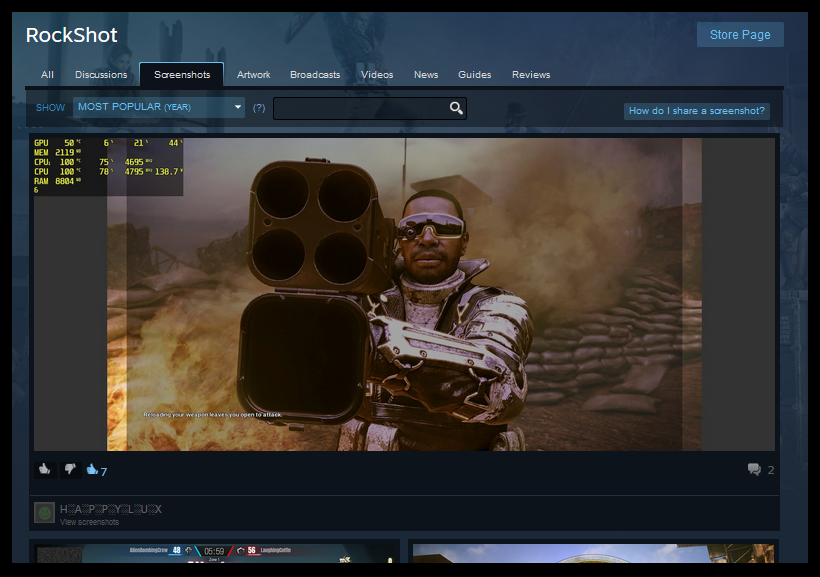
Task: Focus the screenshot search input field
Action: point(360,108)
